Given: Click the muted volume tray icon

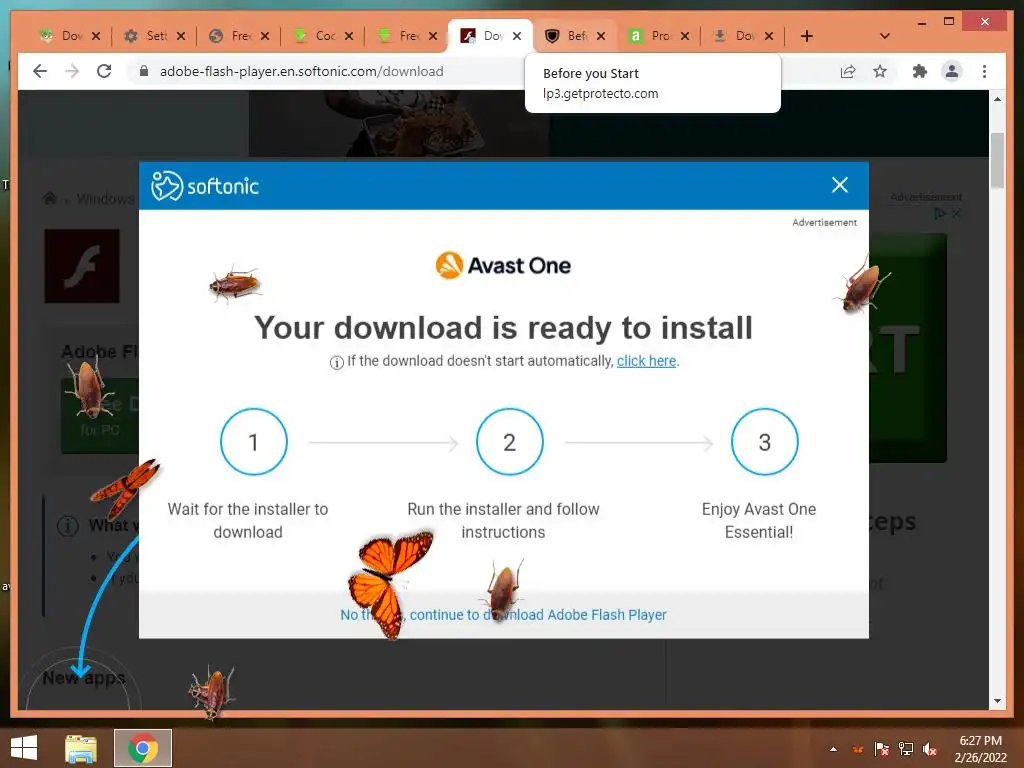Looking at the screenshot, I should click(x=930, y=749).
